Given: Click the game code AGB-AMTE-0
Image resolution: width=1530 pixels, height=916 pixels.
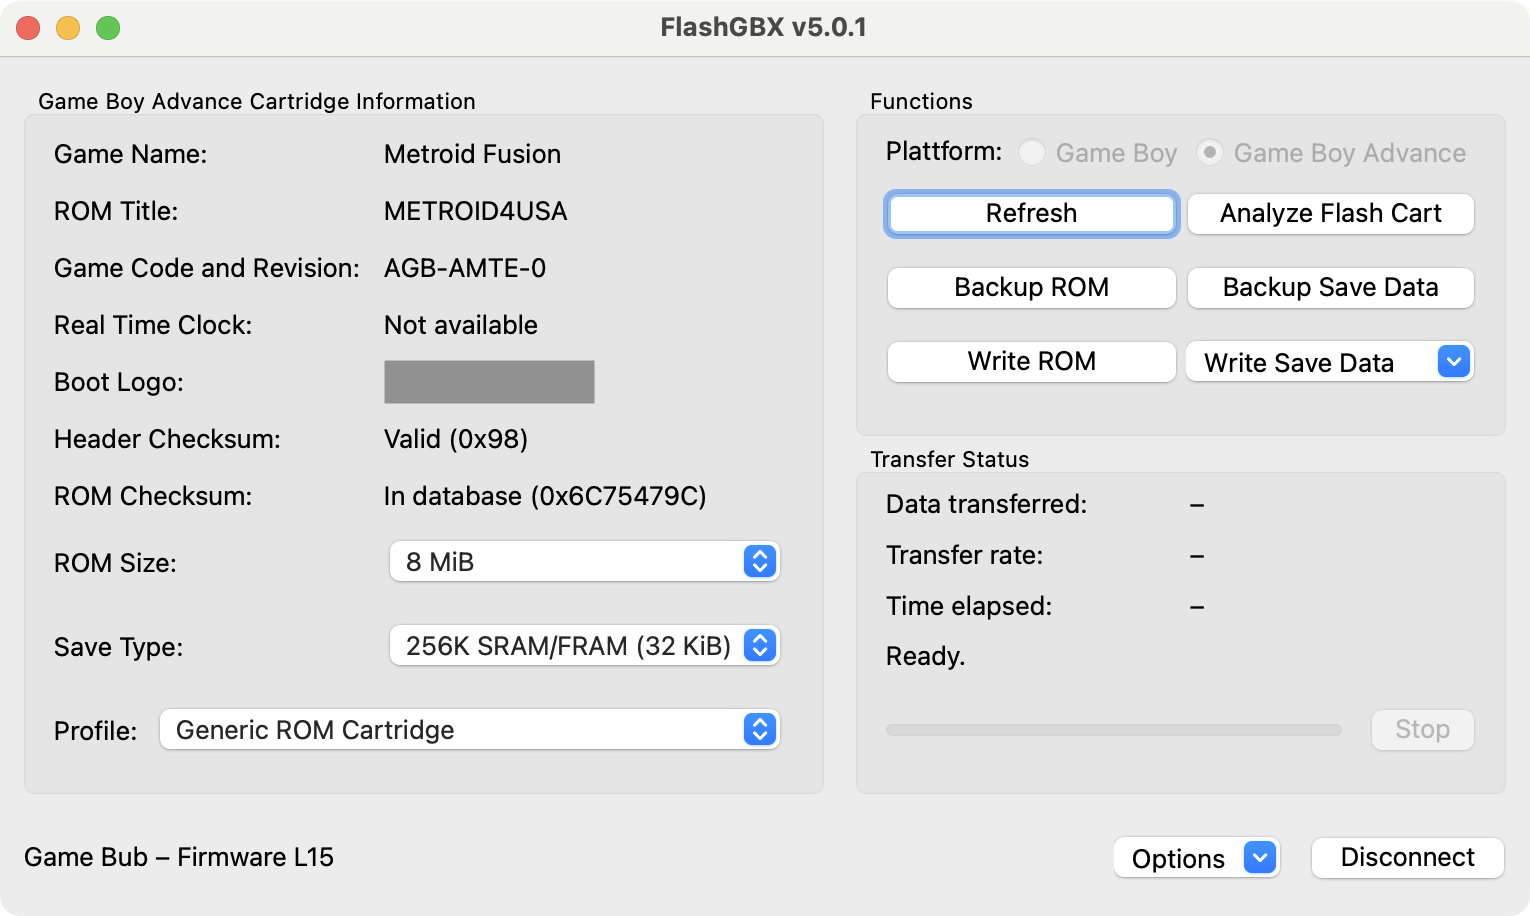Looking at the screenshot, I should (465, 268).
